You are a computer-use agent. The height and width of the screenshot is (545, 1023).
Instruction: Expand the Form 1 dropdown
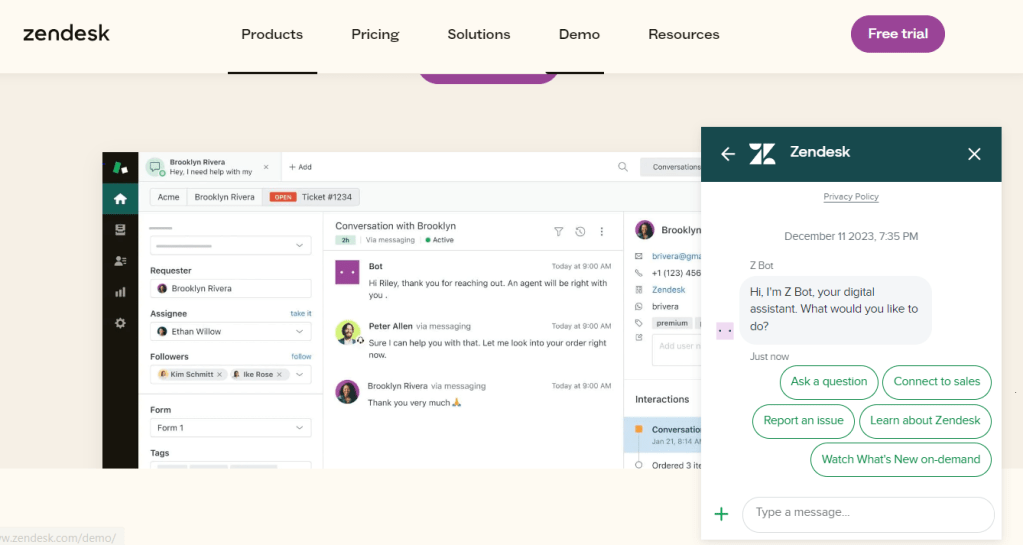300,428
